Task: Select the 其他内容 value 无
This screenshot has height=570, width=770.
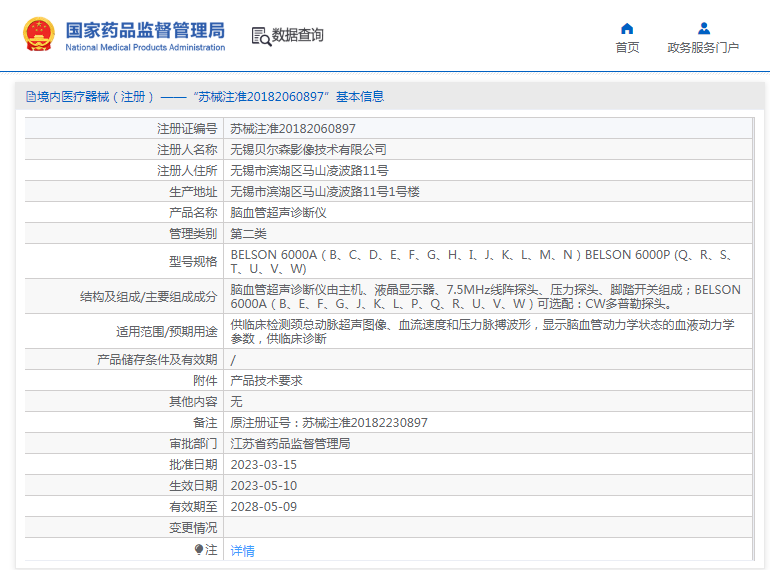Action: click(x=237, y=402)
